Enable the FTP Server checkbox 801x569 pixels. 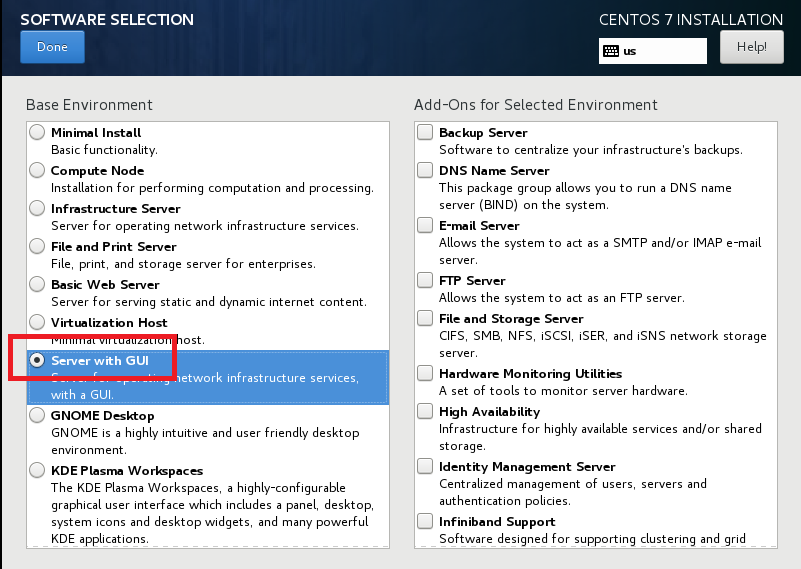click(x=425, y=280)
